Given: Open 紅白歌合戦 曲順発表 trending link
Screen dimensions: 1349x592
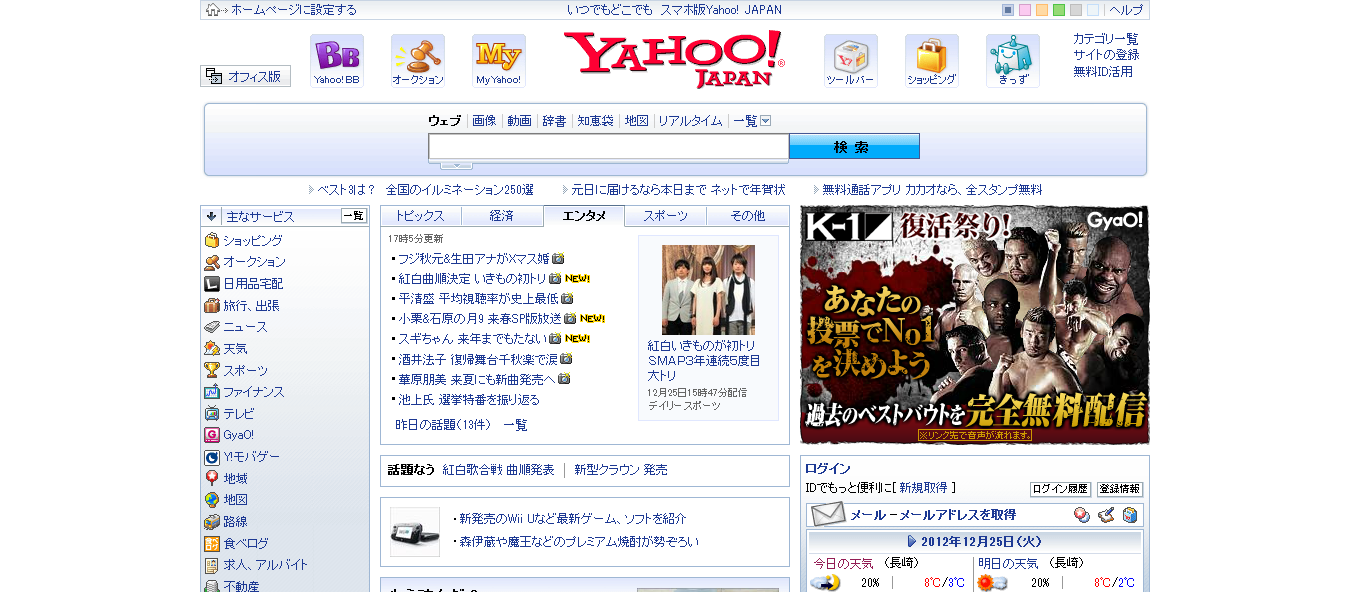Looking at the screenshot, I should (498, 469).
